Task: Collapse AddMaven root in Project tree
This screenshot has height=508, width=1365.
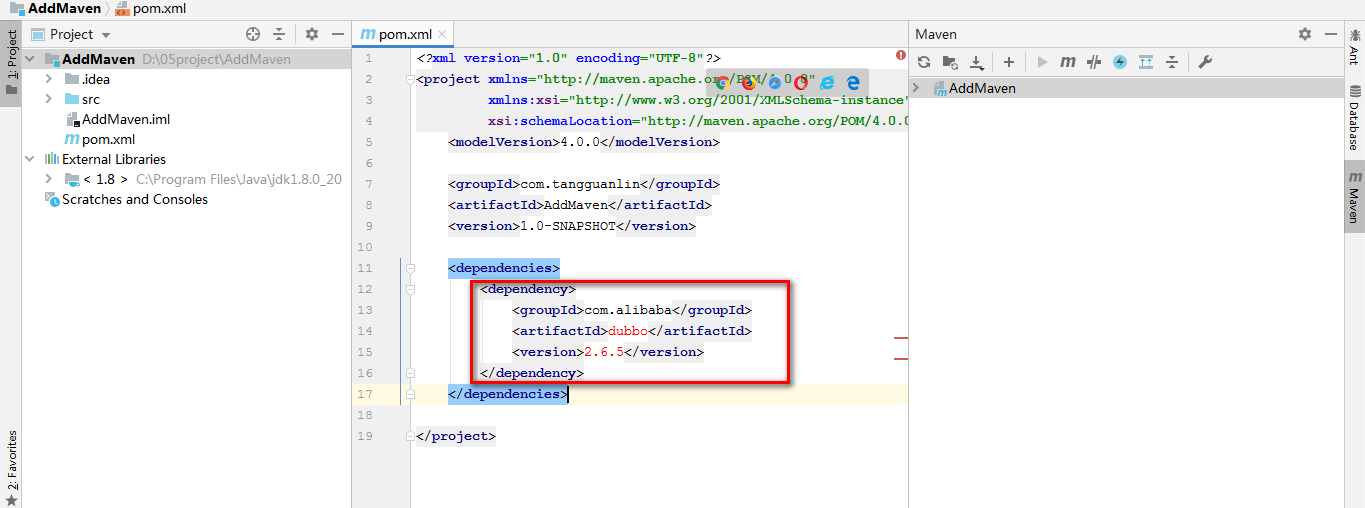Action: [31, 59]
